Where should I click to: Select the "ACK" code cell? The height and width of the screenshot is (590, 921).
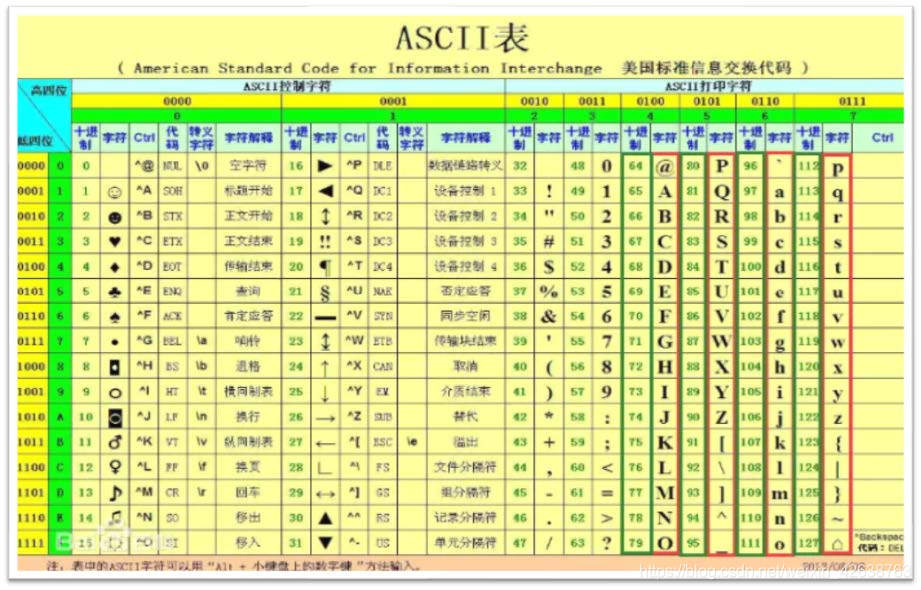pos(172,317)
